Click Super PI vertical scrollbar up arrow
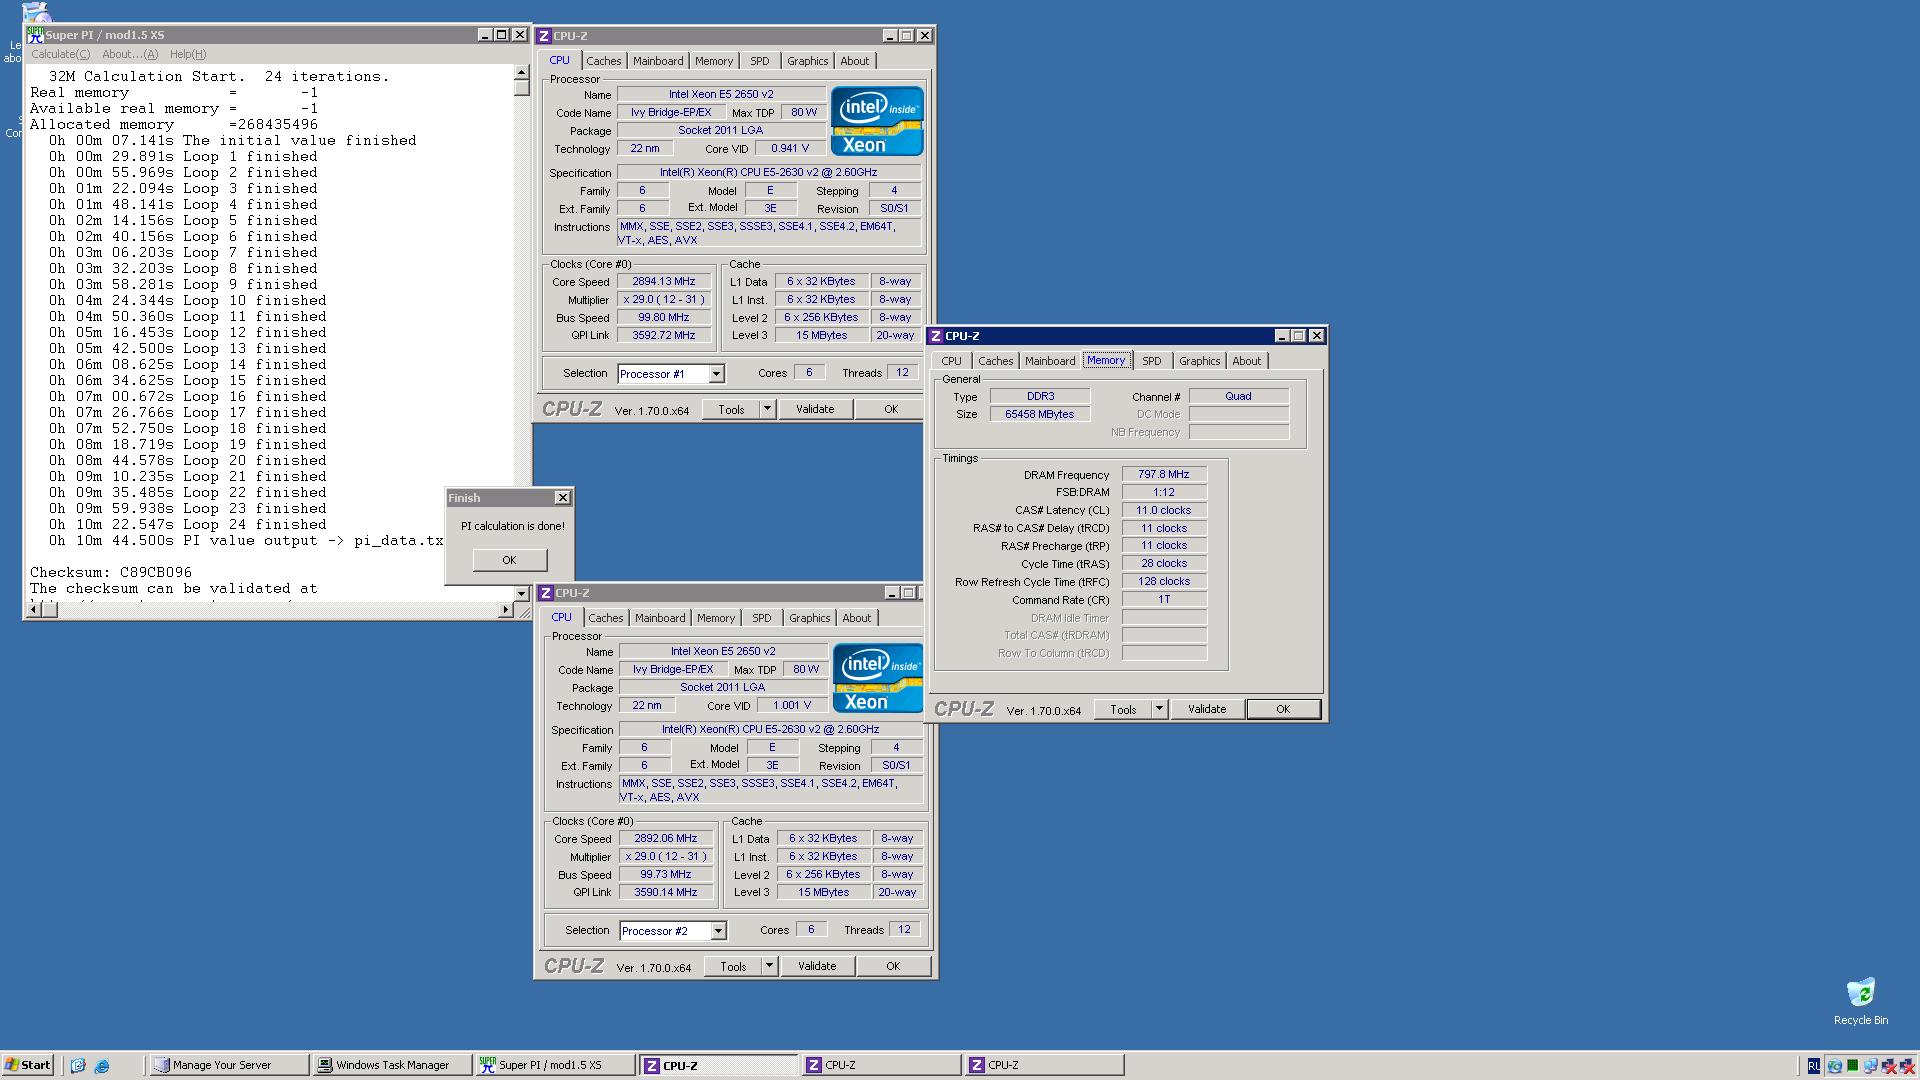This screenshot has width=1920, height=1080. 521,72
